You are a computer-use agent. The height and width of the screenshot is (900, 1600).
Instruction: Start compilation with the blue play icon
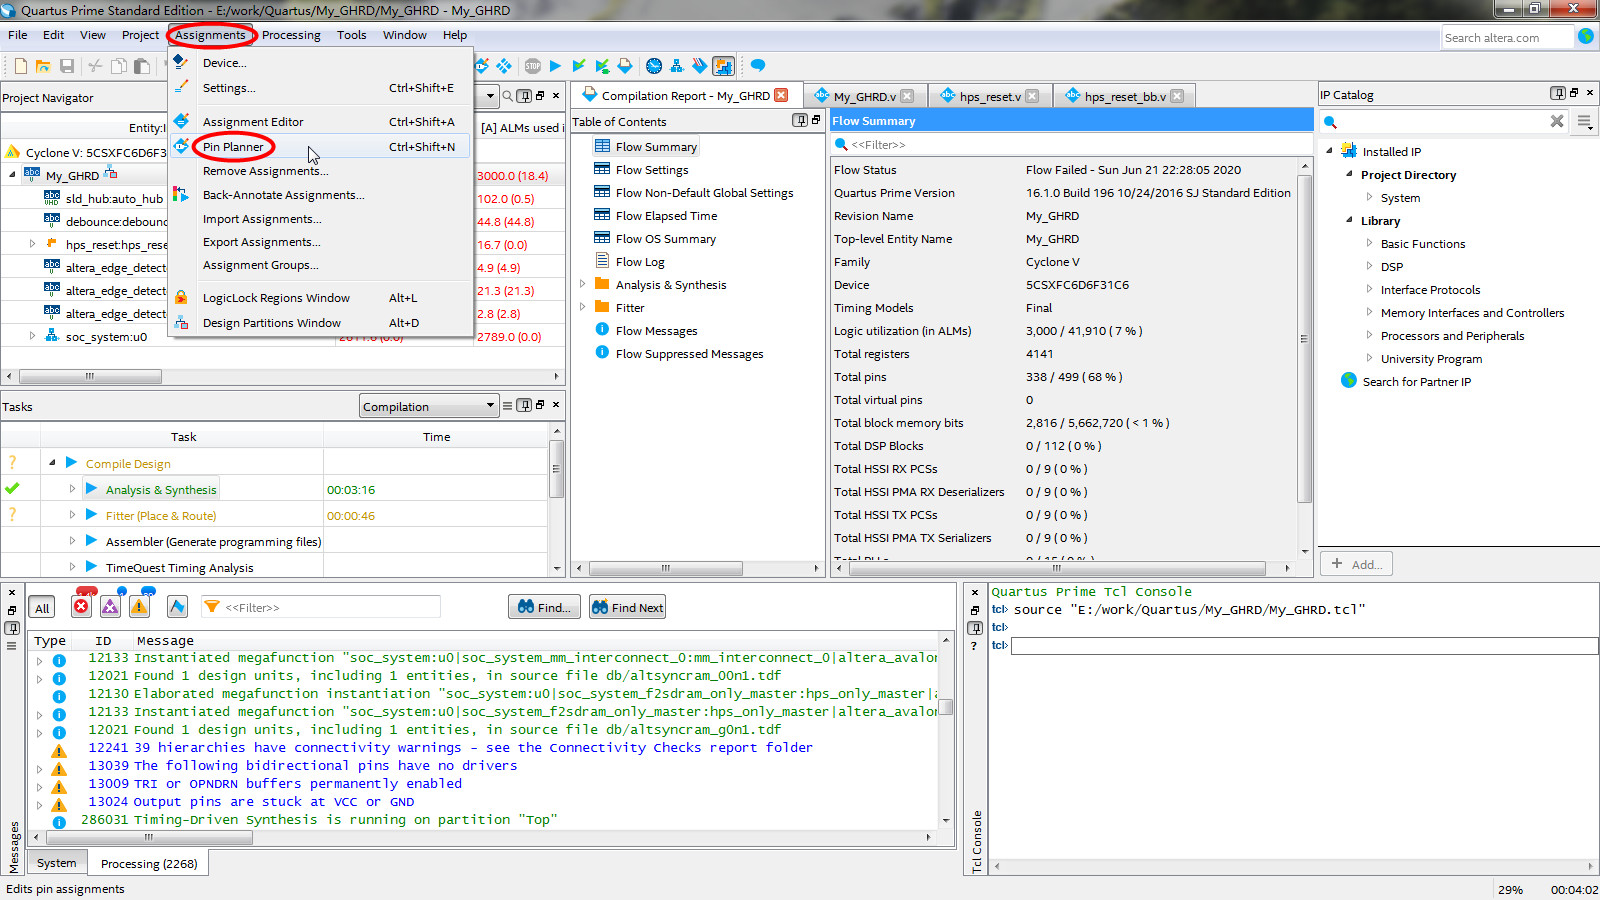coord(555,66)
